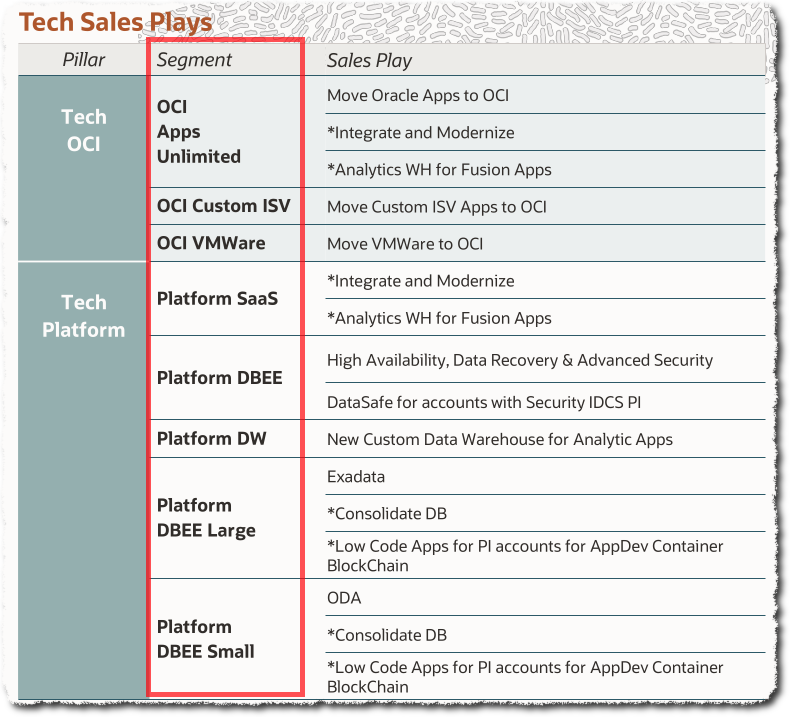
Task: Click the Sales Play column header
Action: pyautogui.click(x=369, y=60)
